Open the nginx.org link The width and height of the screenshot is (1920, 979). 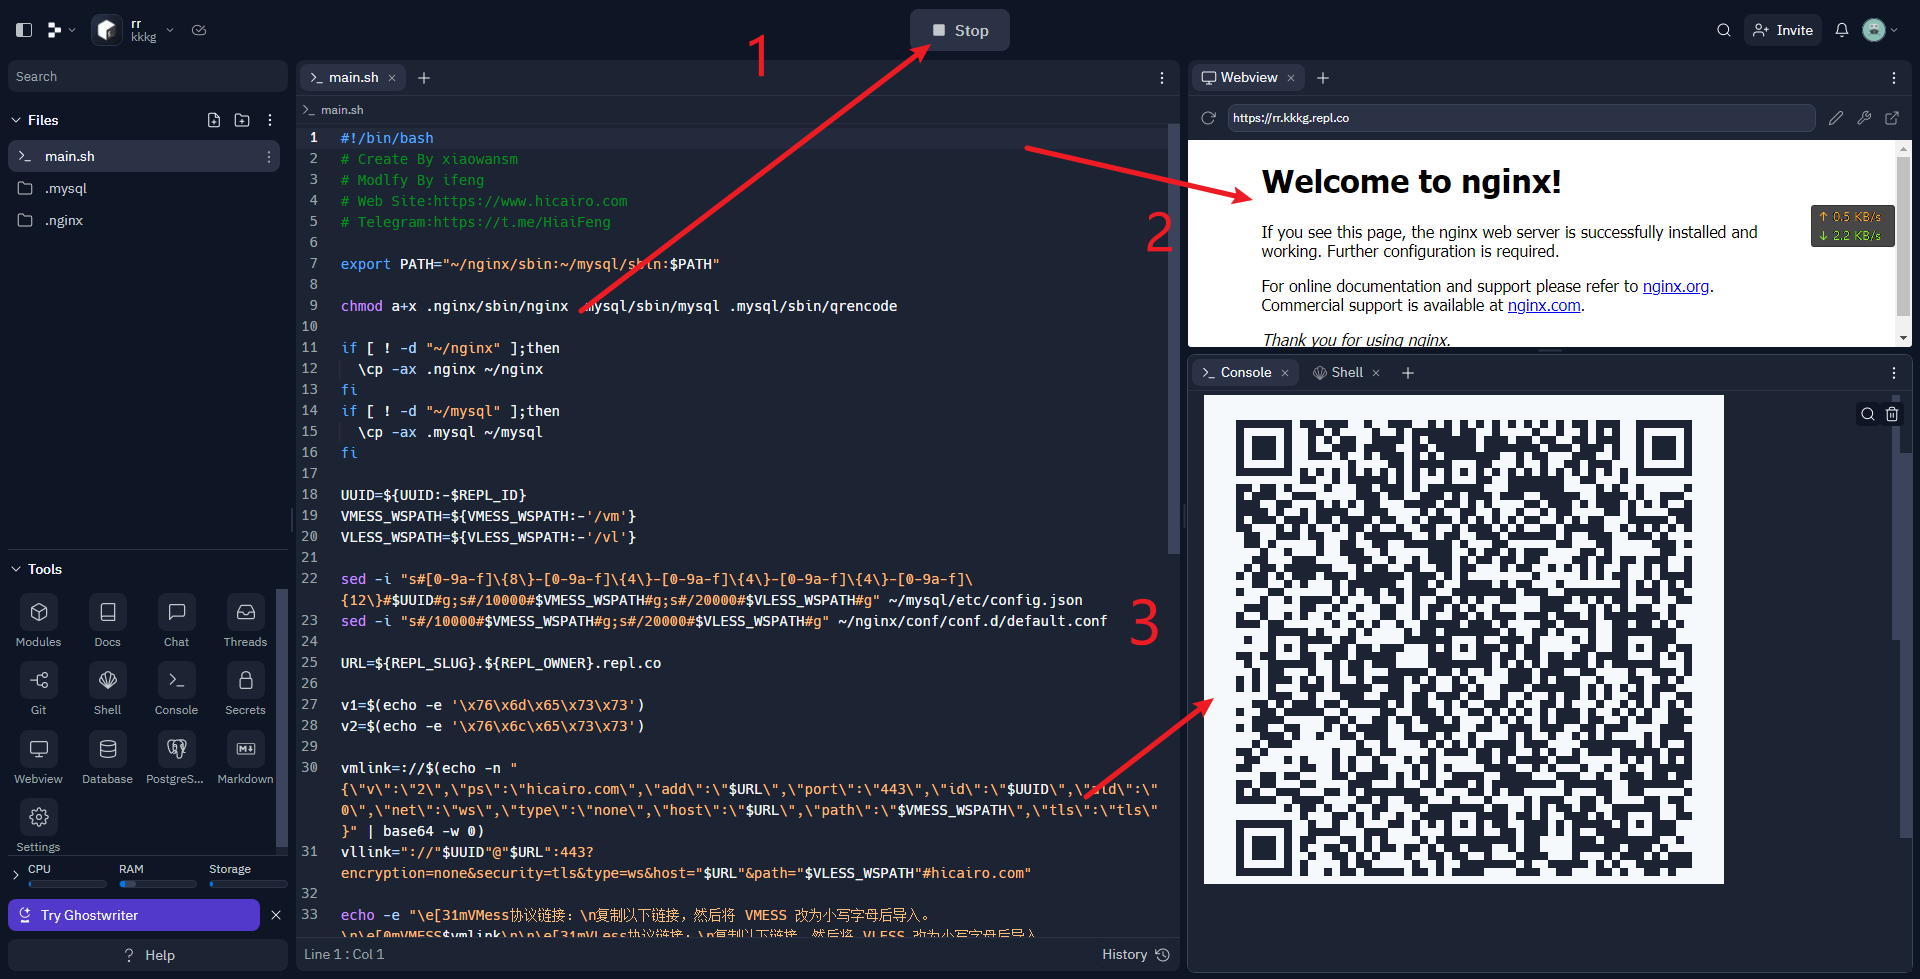pyautogui.click(x=1675, y=286)
